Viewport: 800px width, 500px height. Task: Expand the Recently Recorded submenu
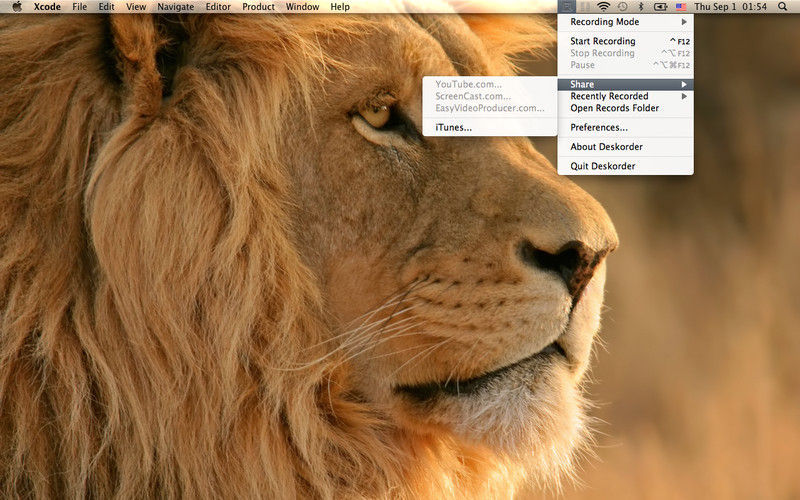point(626,96)
